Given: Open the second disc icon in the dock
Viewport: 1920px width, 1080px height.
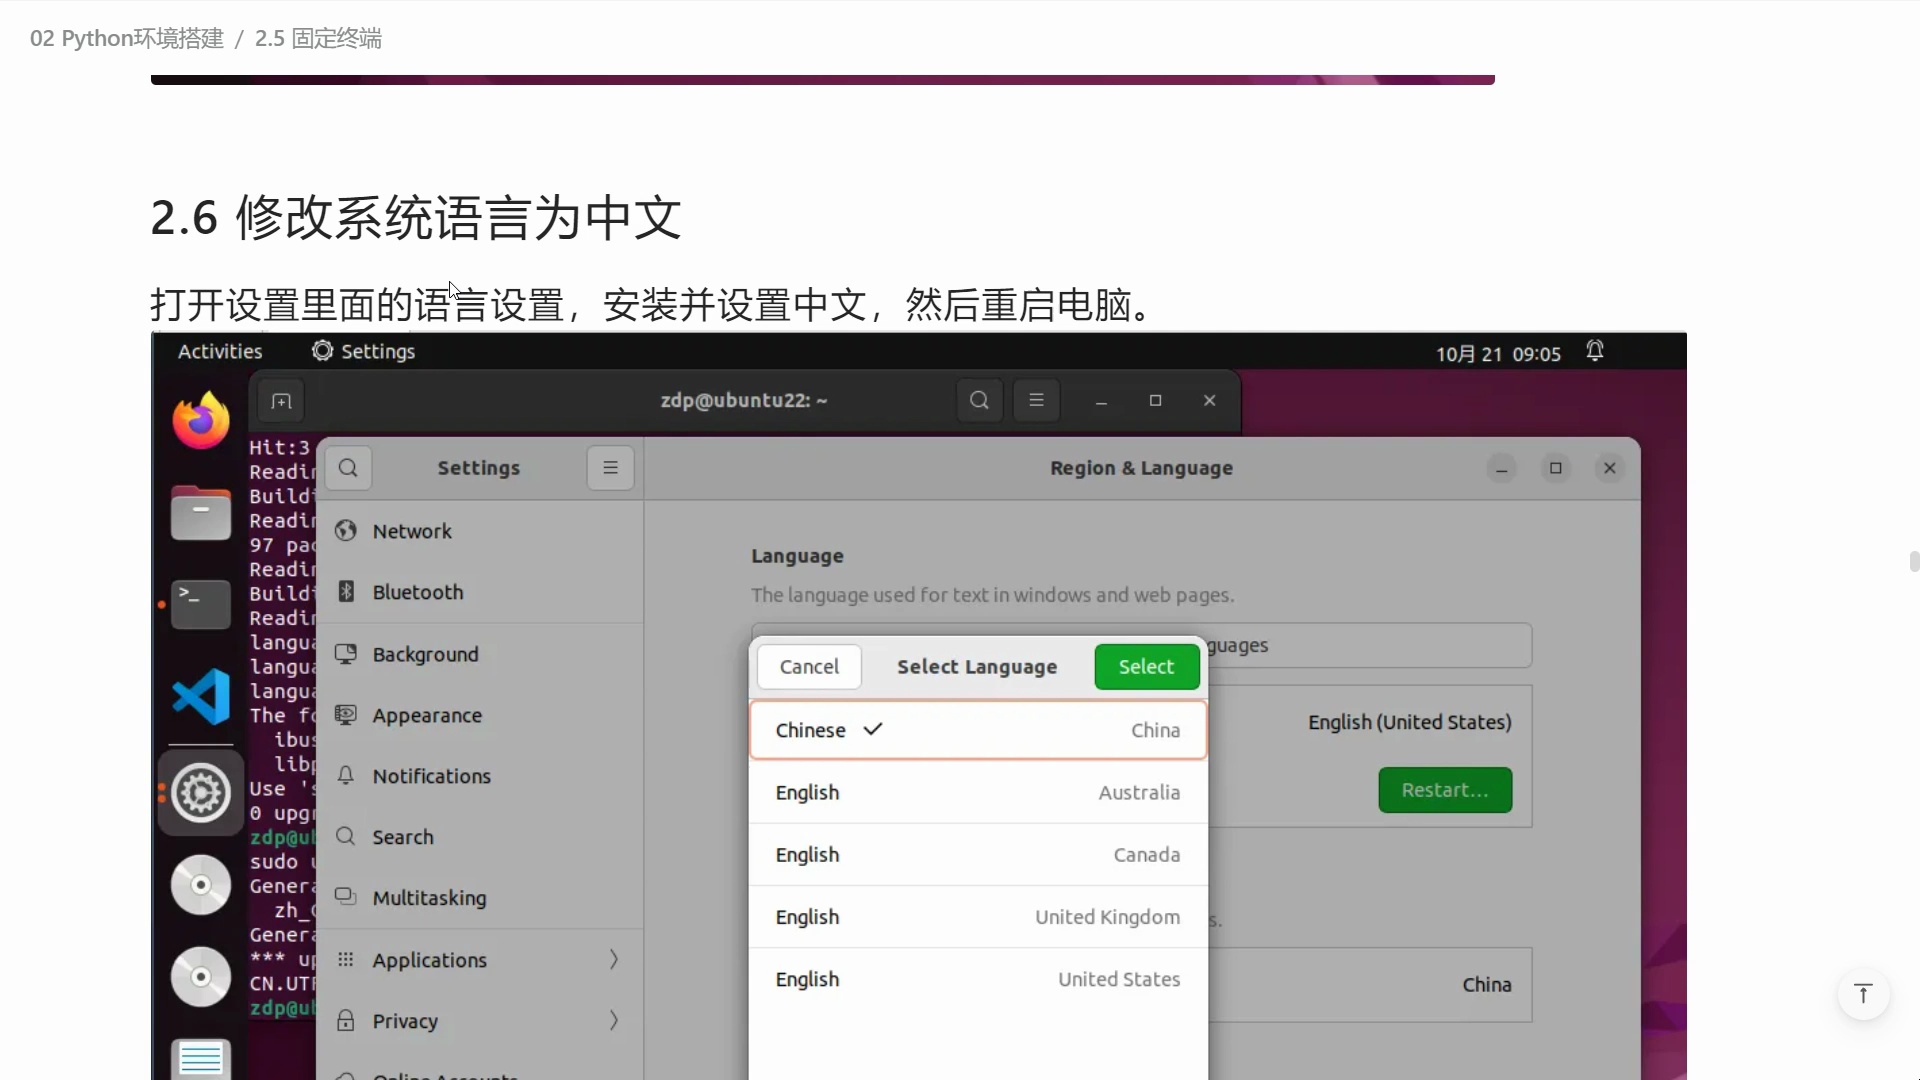Looking at the screenshot, I should (201, 977).
